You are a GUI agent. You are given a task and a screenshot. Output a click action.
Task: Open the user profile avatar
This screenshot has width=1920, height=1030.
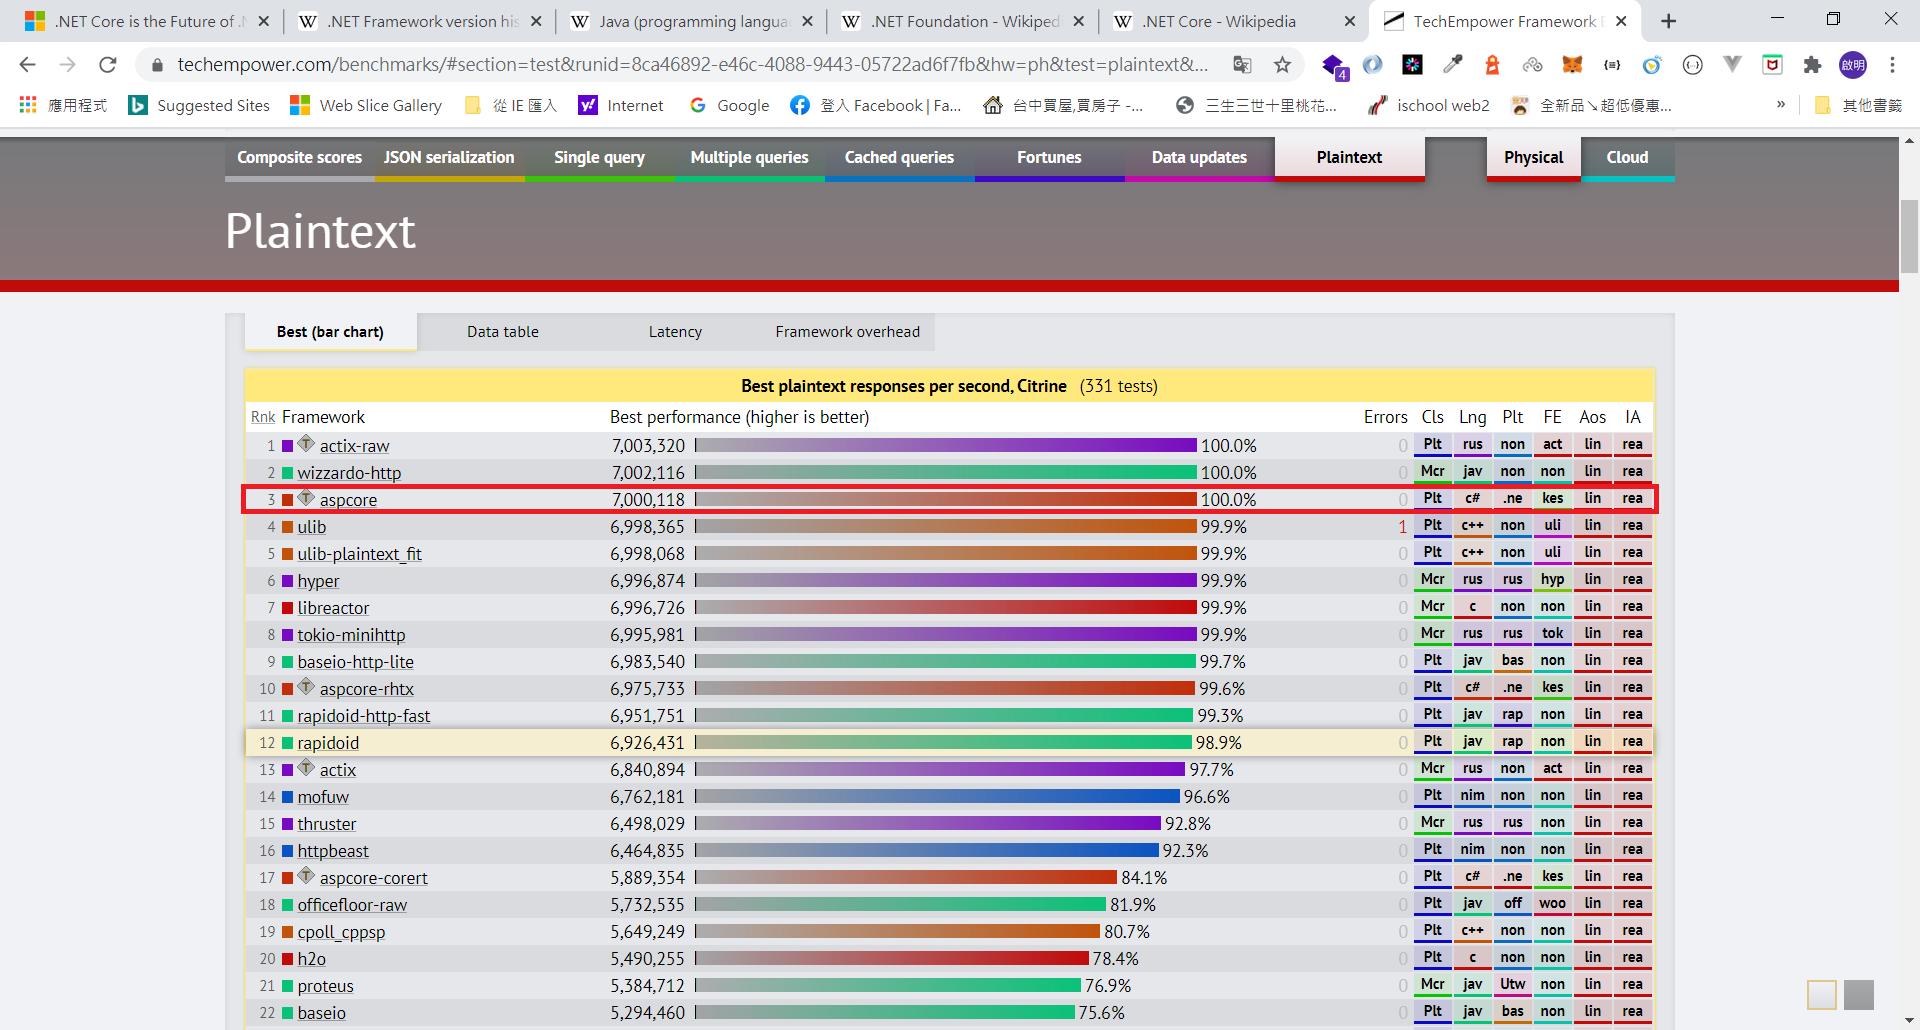pos(1853,65)
